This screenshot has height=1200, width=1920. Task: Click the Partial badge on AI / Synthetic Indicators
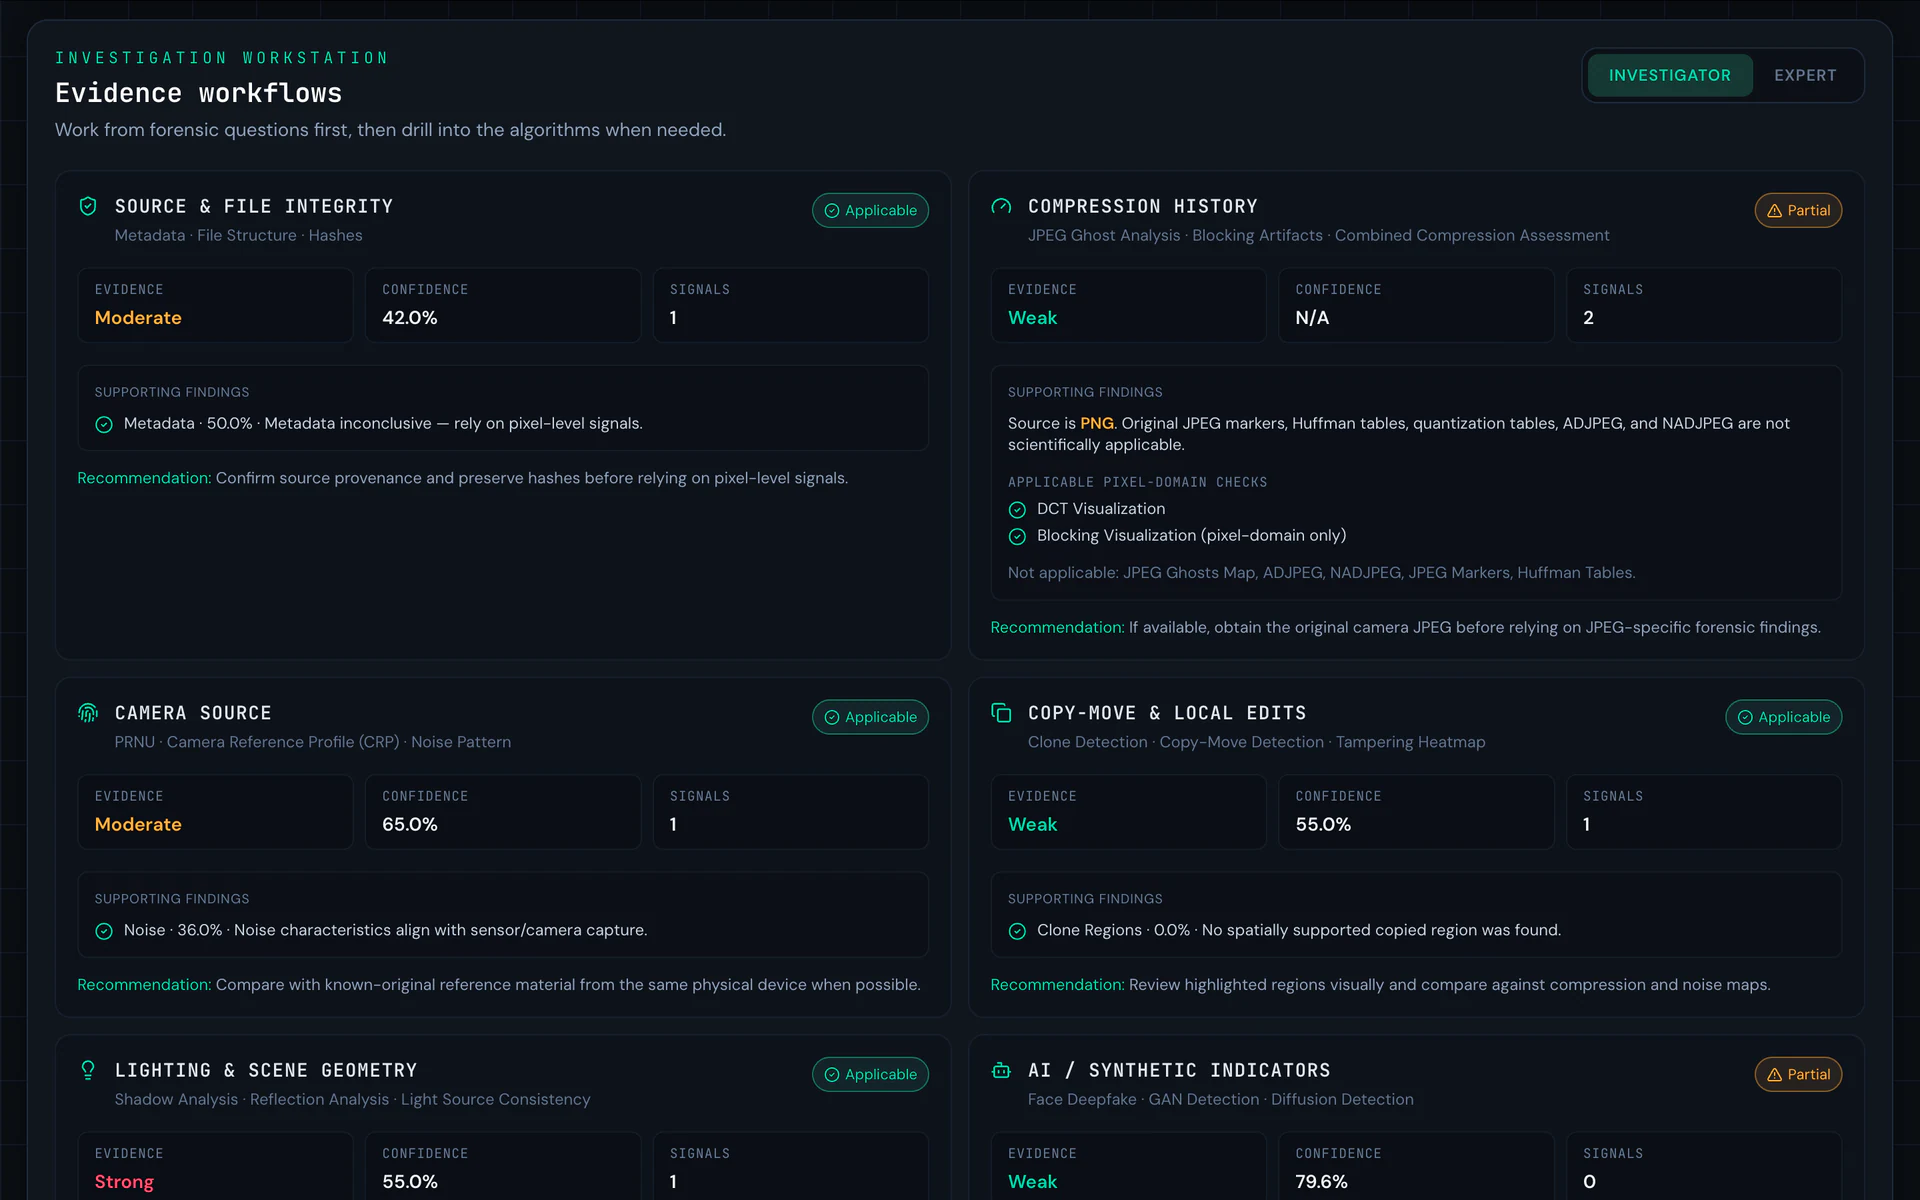click(1798, 1074)
